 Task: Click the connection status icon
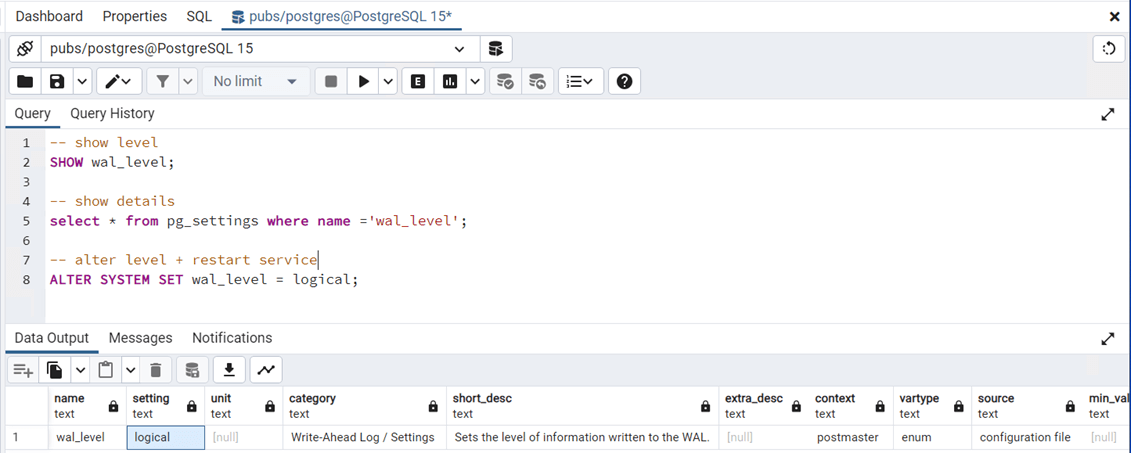(25, 49)
